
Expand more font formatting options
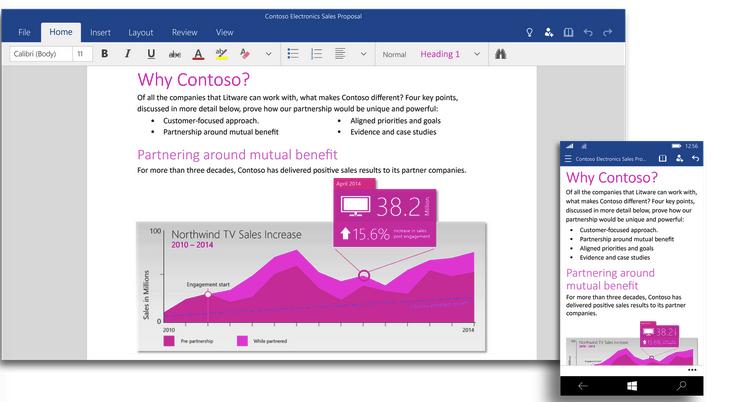coord(269,54)
